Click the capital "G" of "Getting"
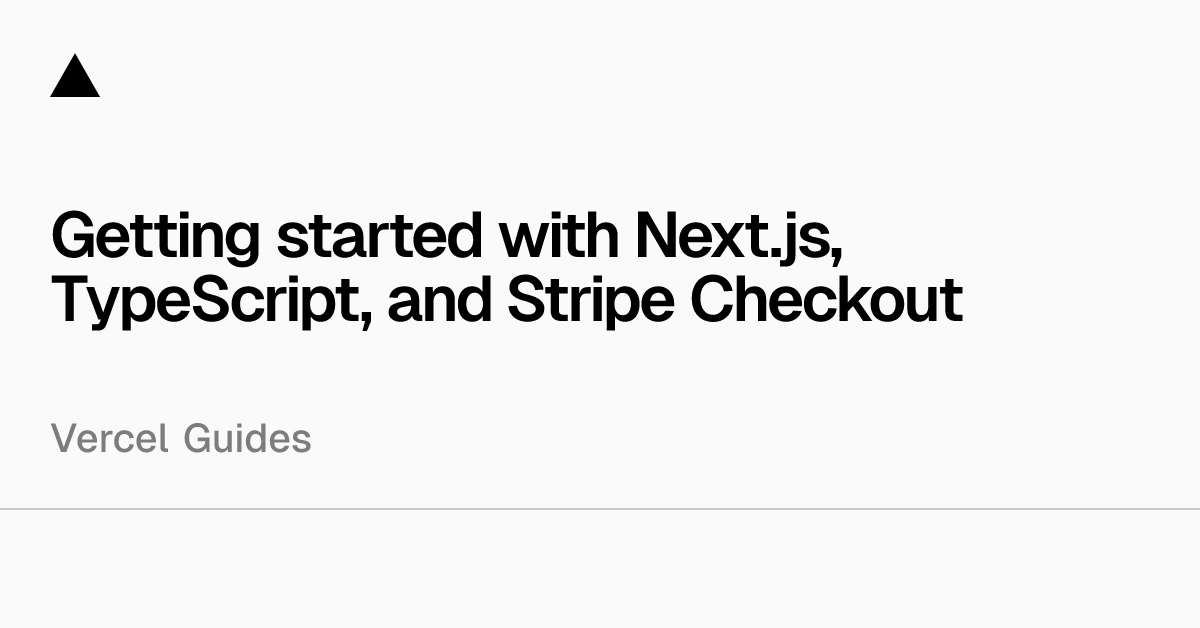Viewport: 1200px width, 628px height. click(72, 238)
